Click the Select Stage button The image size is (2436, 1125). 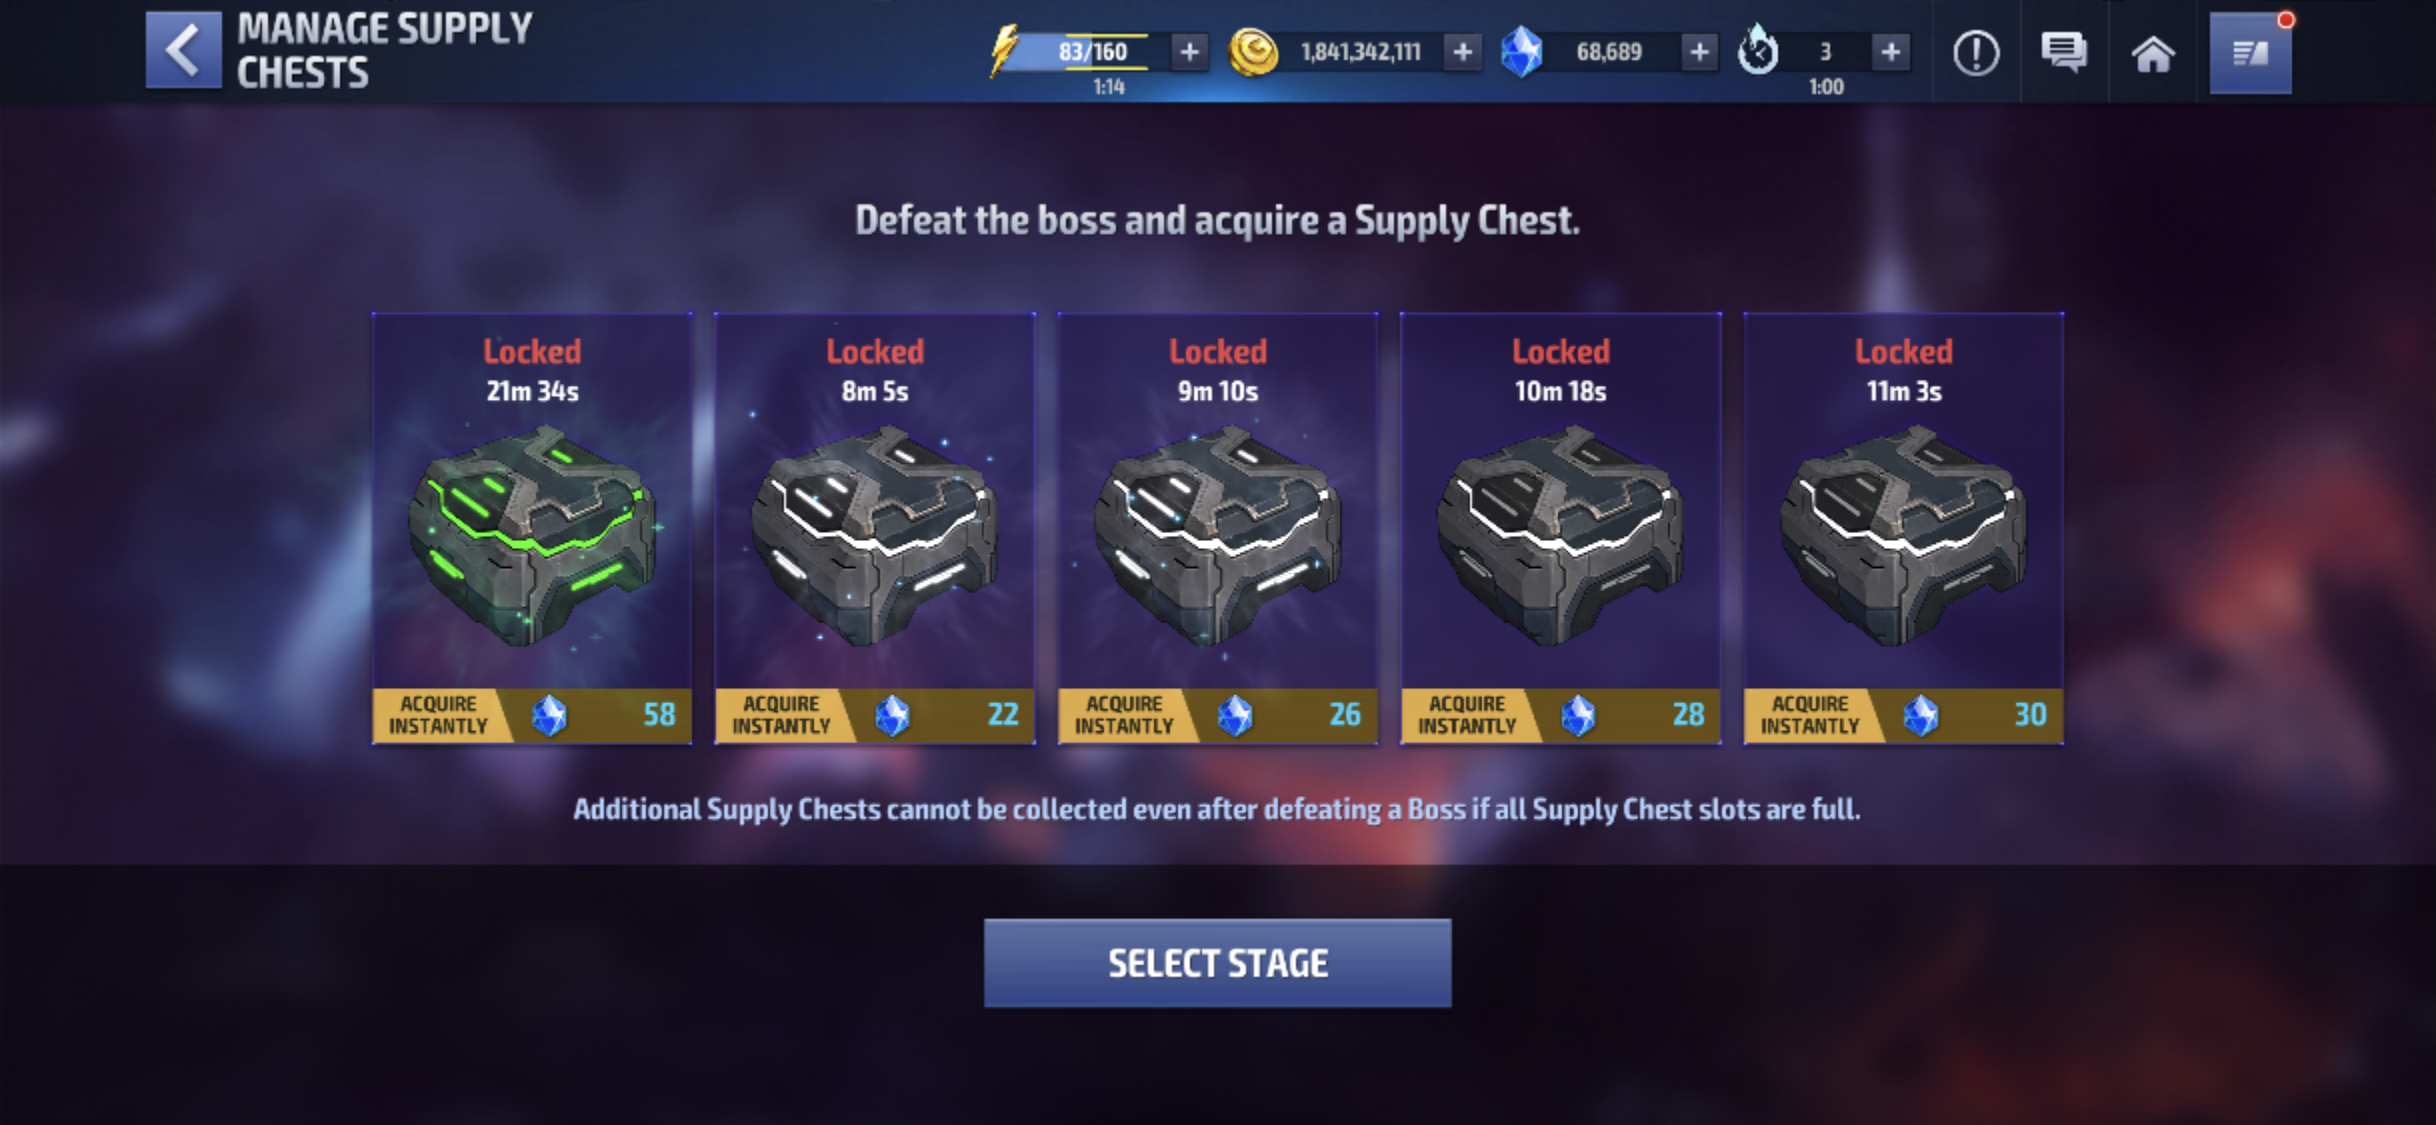coord(1218,963)
